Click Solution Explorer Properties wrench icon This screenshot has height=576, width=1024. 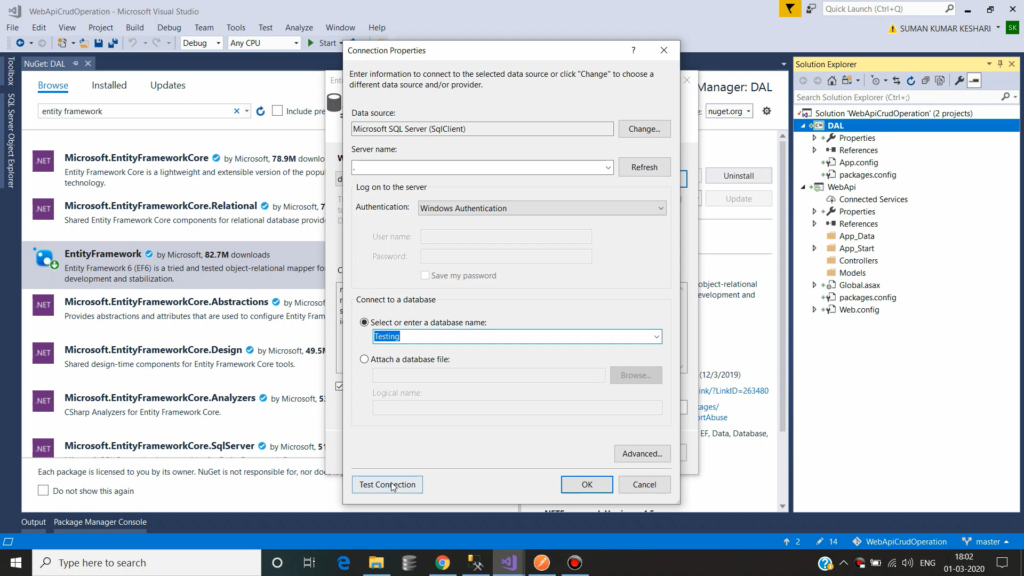click(959, 80)
